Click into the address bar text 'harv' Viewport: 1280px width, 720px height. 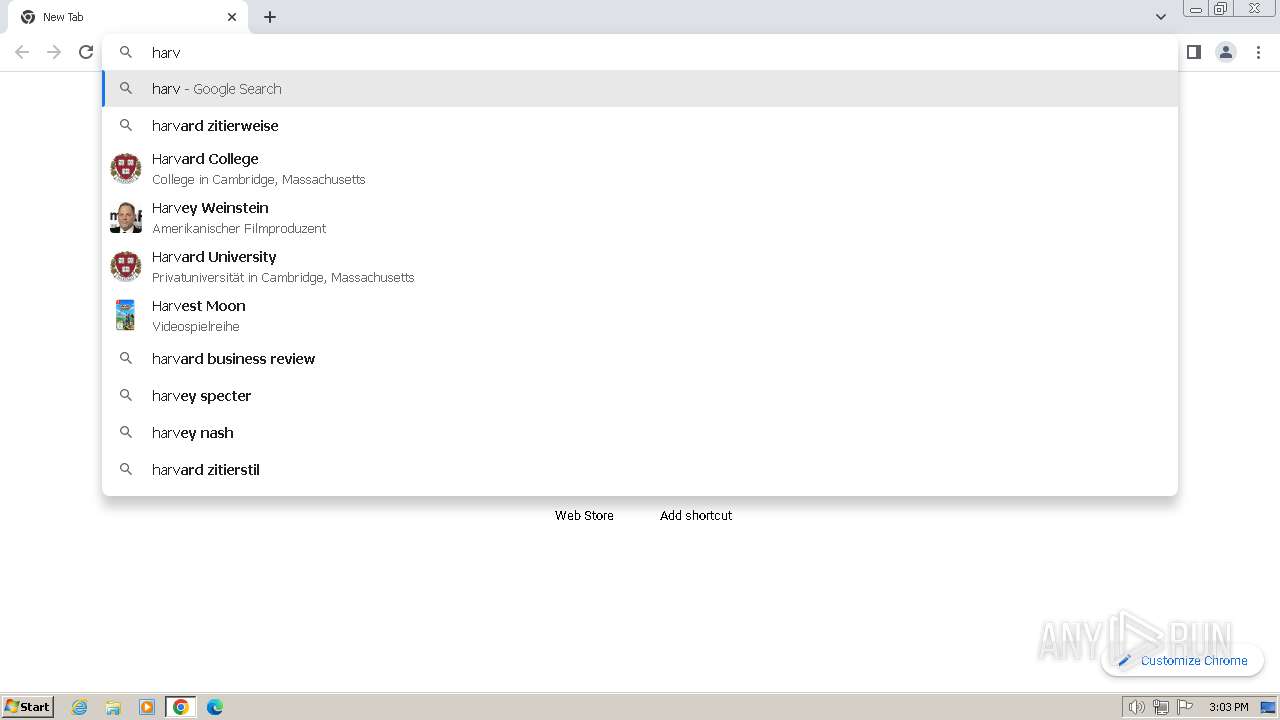pyautogui.click(x=166, y=52)
